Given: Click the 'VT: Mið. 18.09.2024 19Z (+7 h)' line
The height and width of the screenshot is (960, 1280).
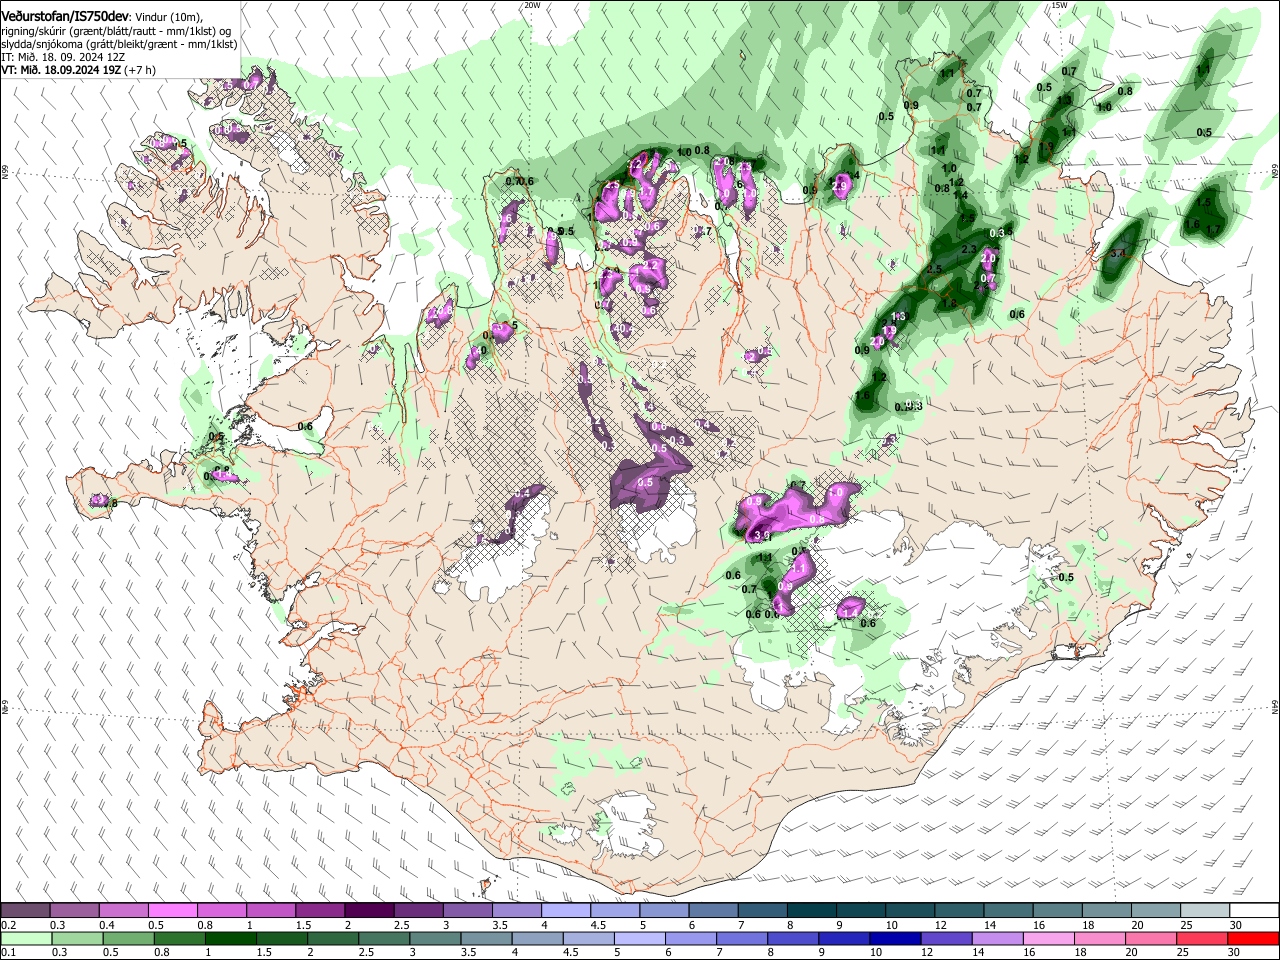Looking at the screenshot, I should (x=78, y=70).
